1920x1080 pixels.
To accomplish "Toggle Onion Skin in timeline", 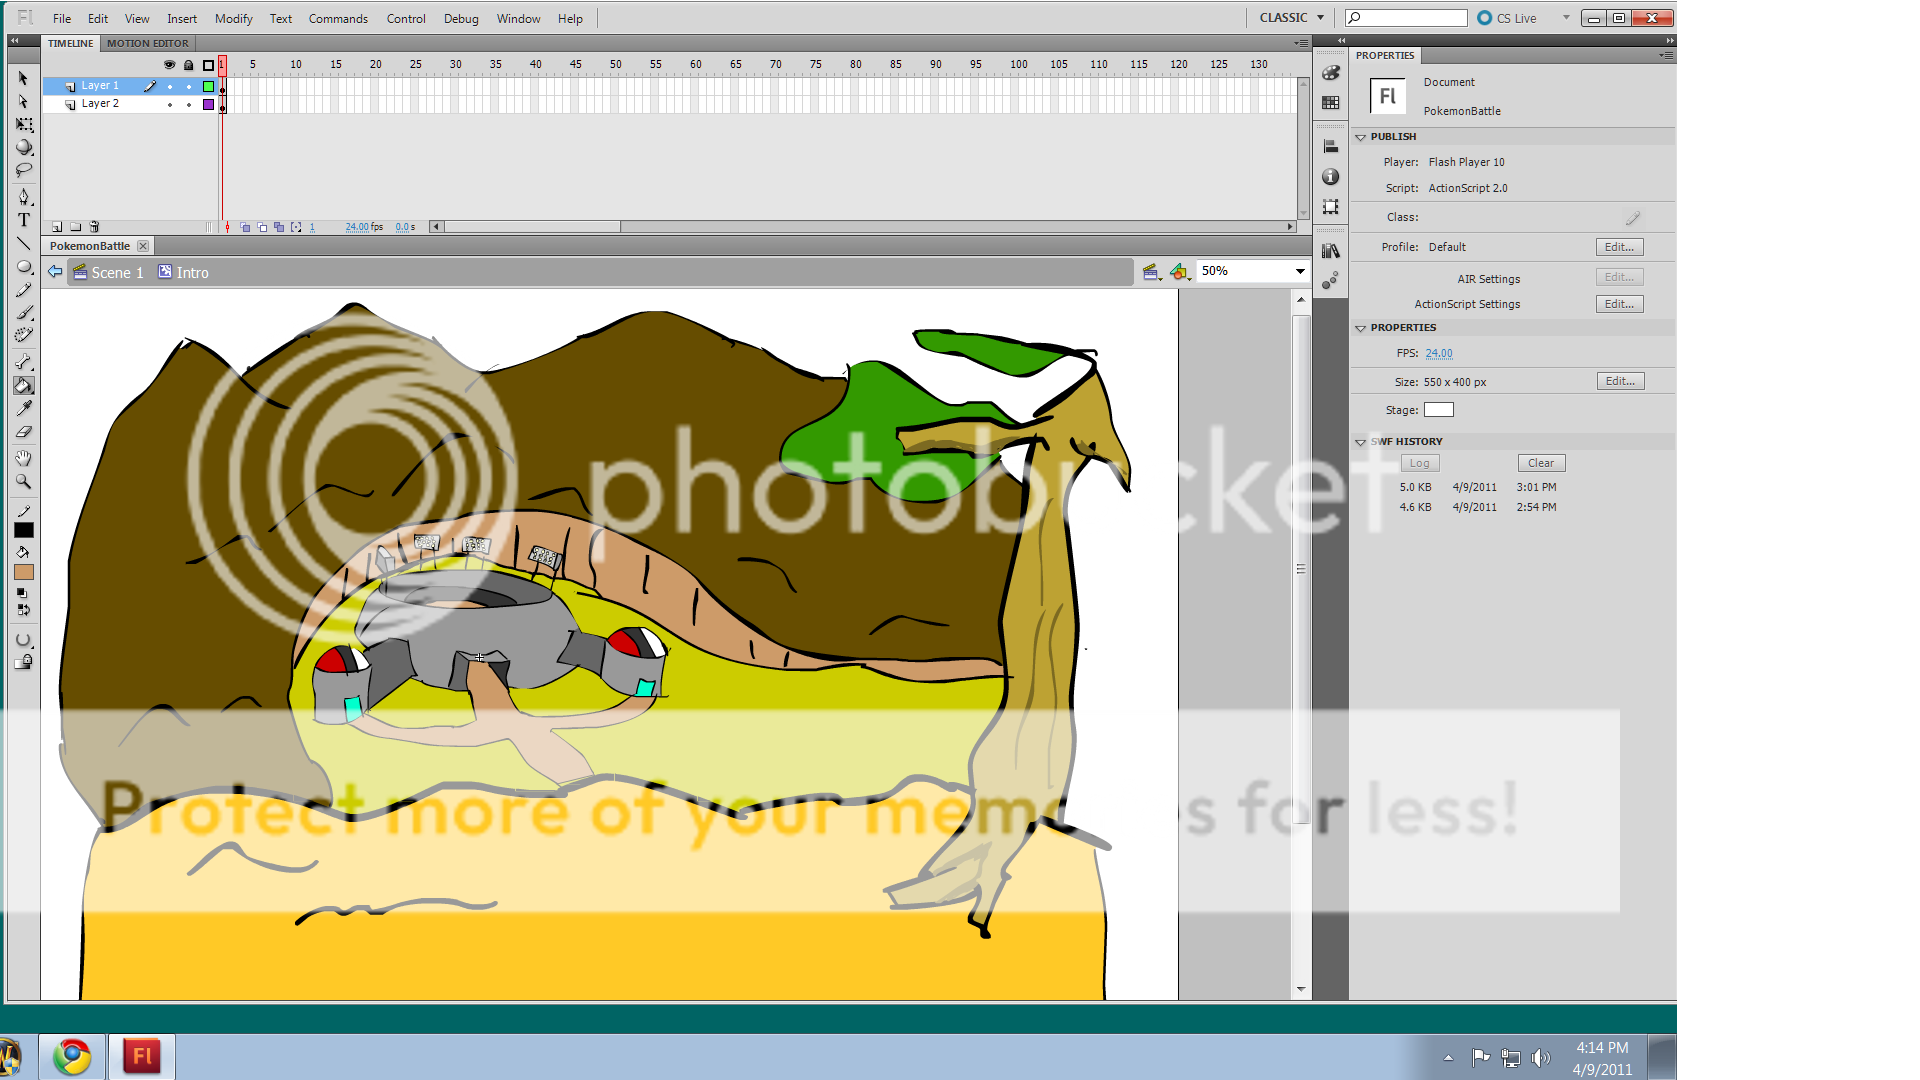I will [x=245, y=227].
